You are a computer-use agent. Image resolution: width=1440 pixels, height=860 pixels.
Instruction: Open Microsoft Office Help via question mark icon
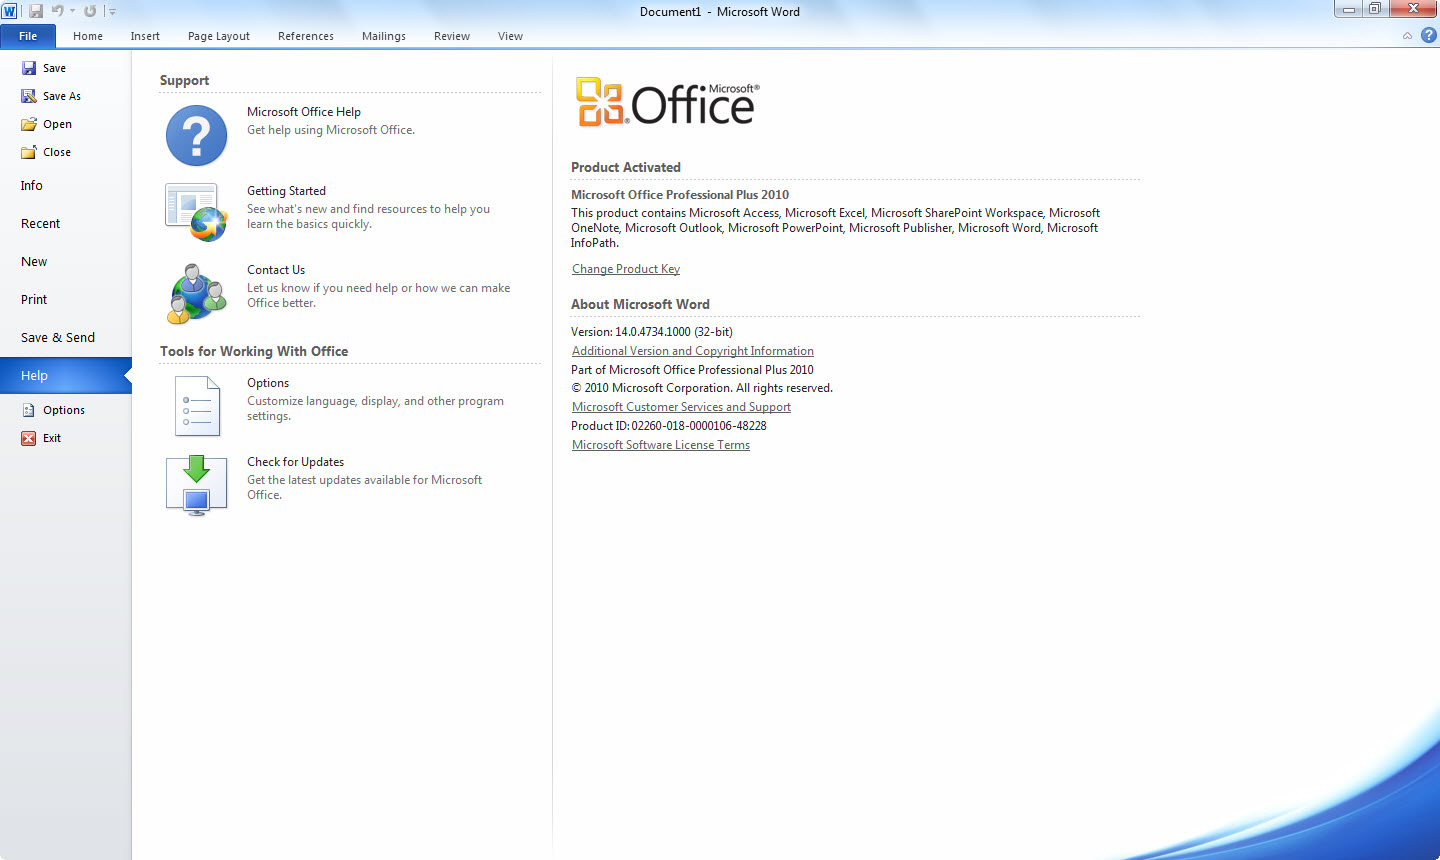tap(196, 137)
